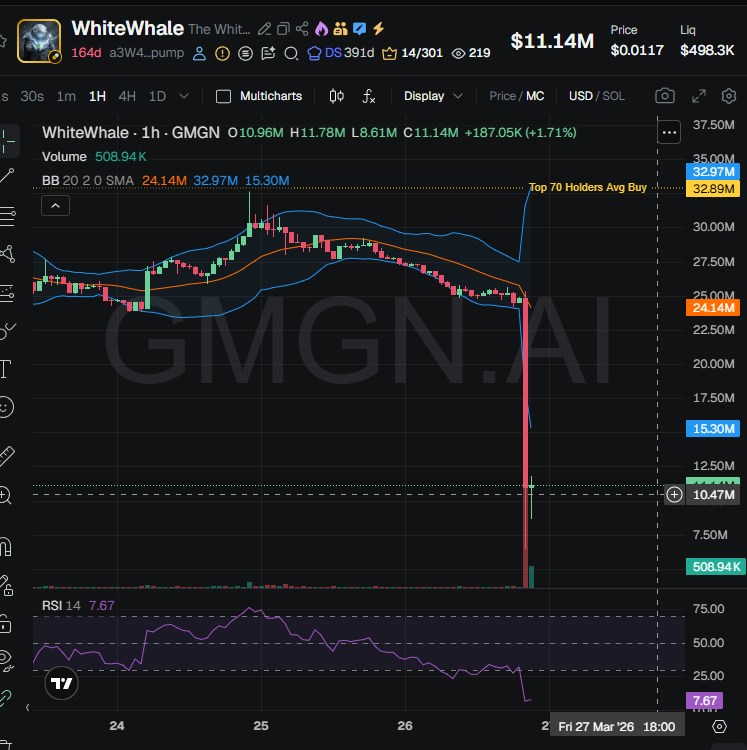This screenshot has width=747, height=750.
Task: Switch currency to USD
Action: click(581, 96)
